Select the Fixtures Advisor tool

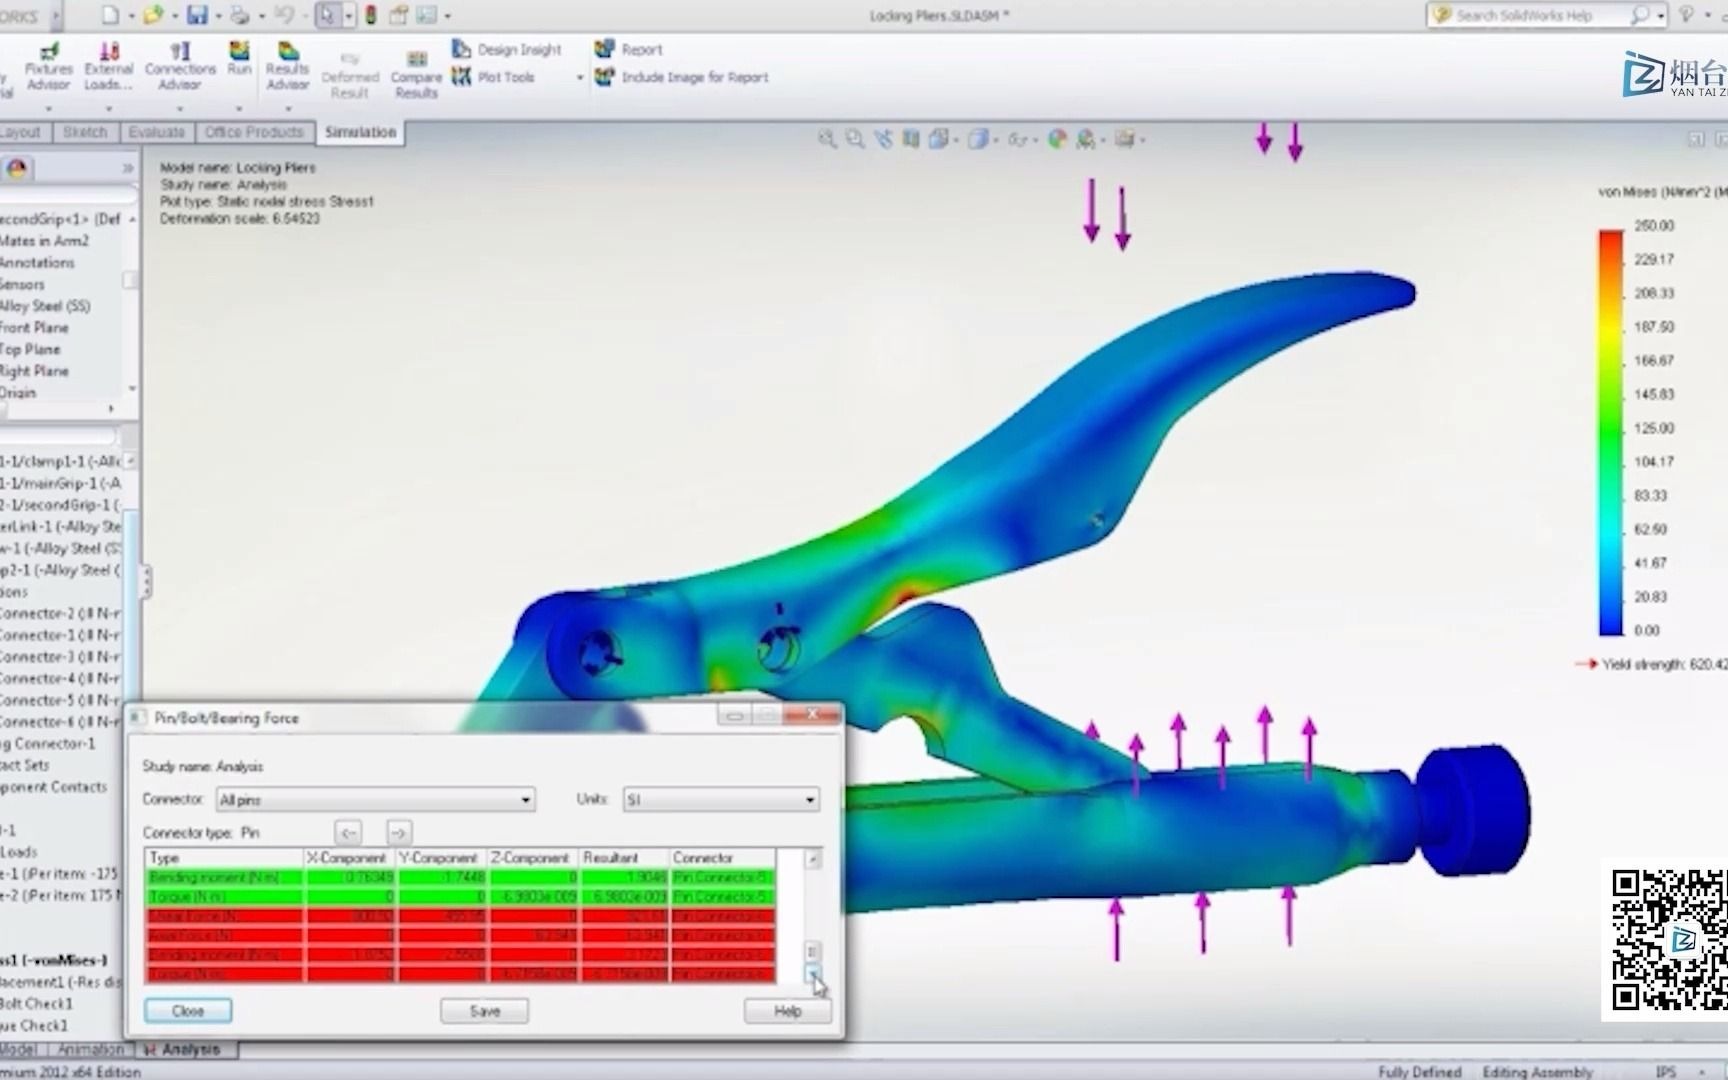[x=48, y=63]
